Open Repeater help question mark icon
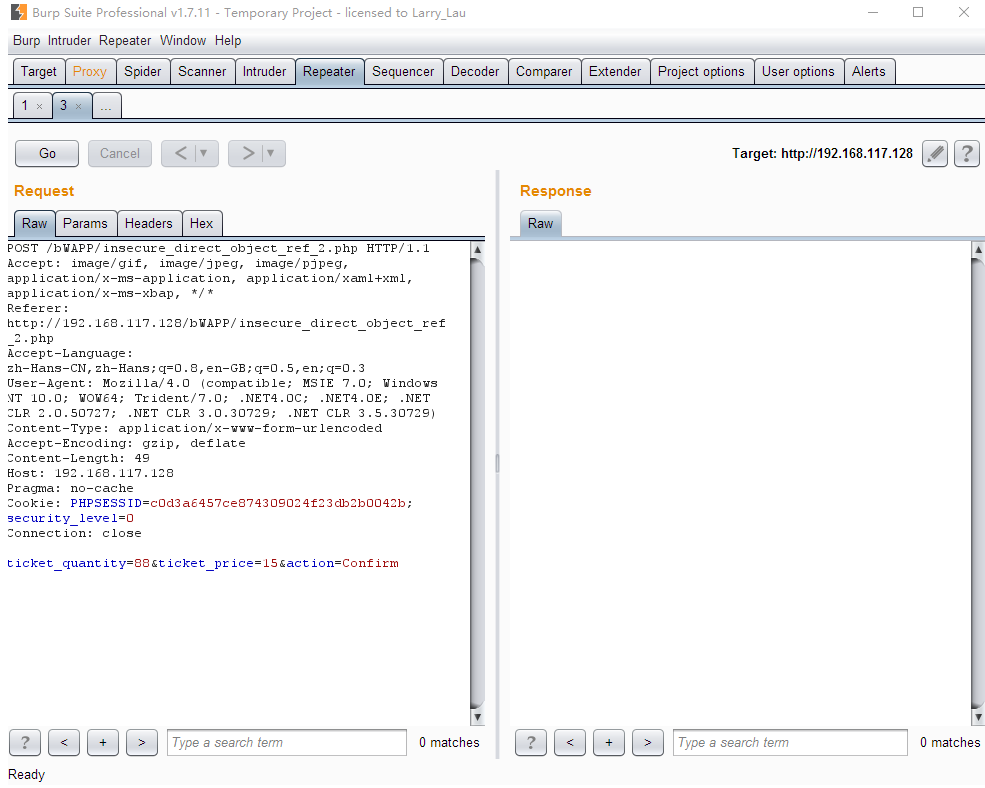The height and width of the screenshot is (788, 985). tap(967, 153)
